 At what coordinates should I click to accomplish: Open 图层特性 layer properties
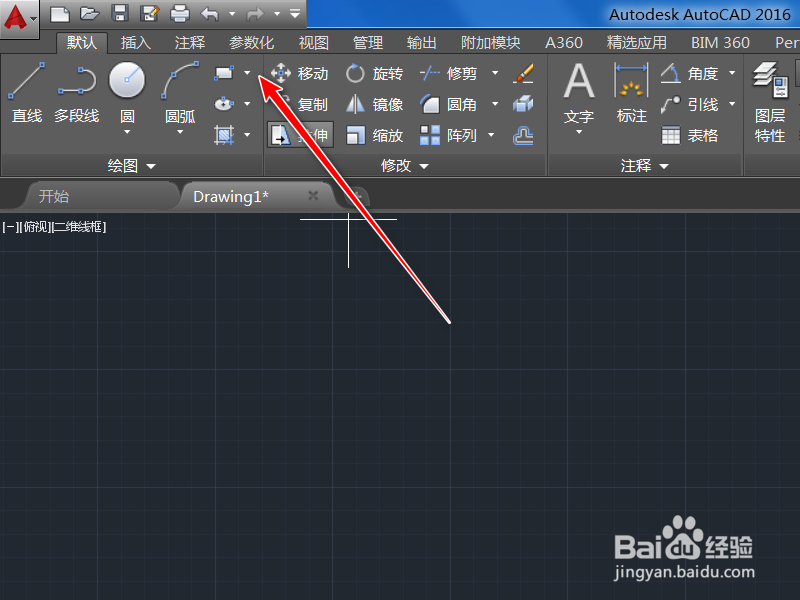[x=770, y=102]
